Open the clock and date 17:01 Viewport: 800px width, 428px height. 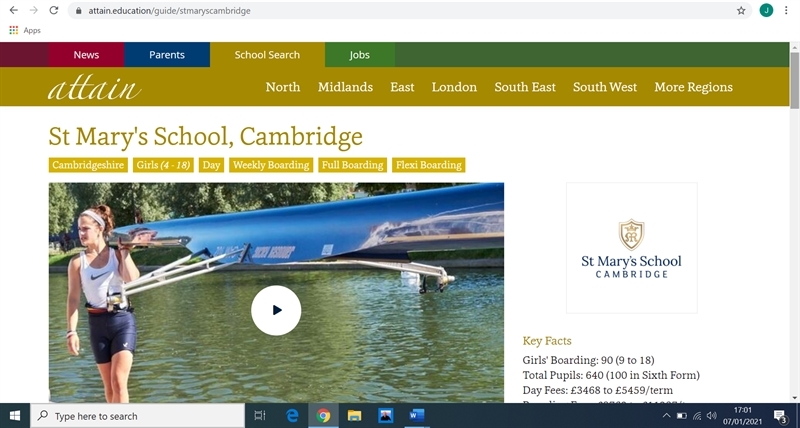coord(742,416)
